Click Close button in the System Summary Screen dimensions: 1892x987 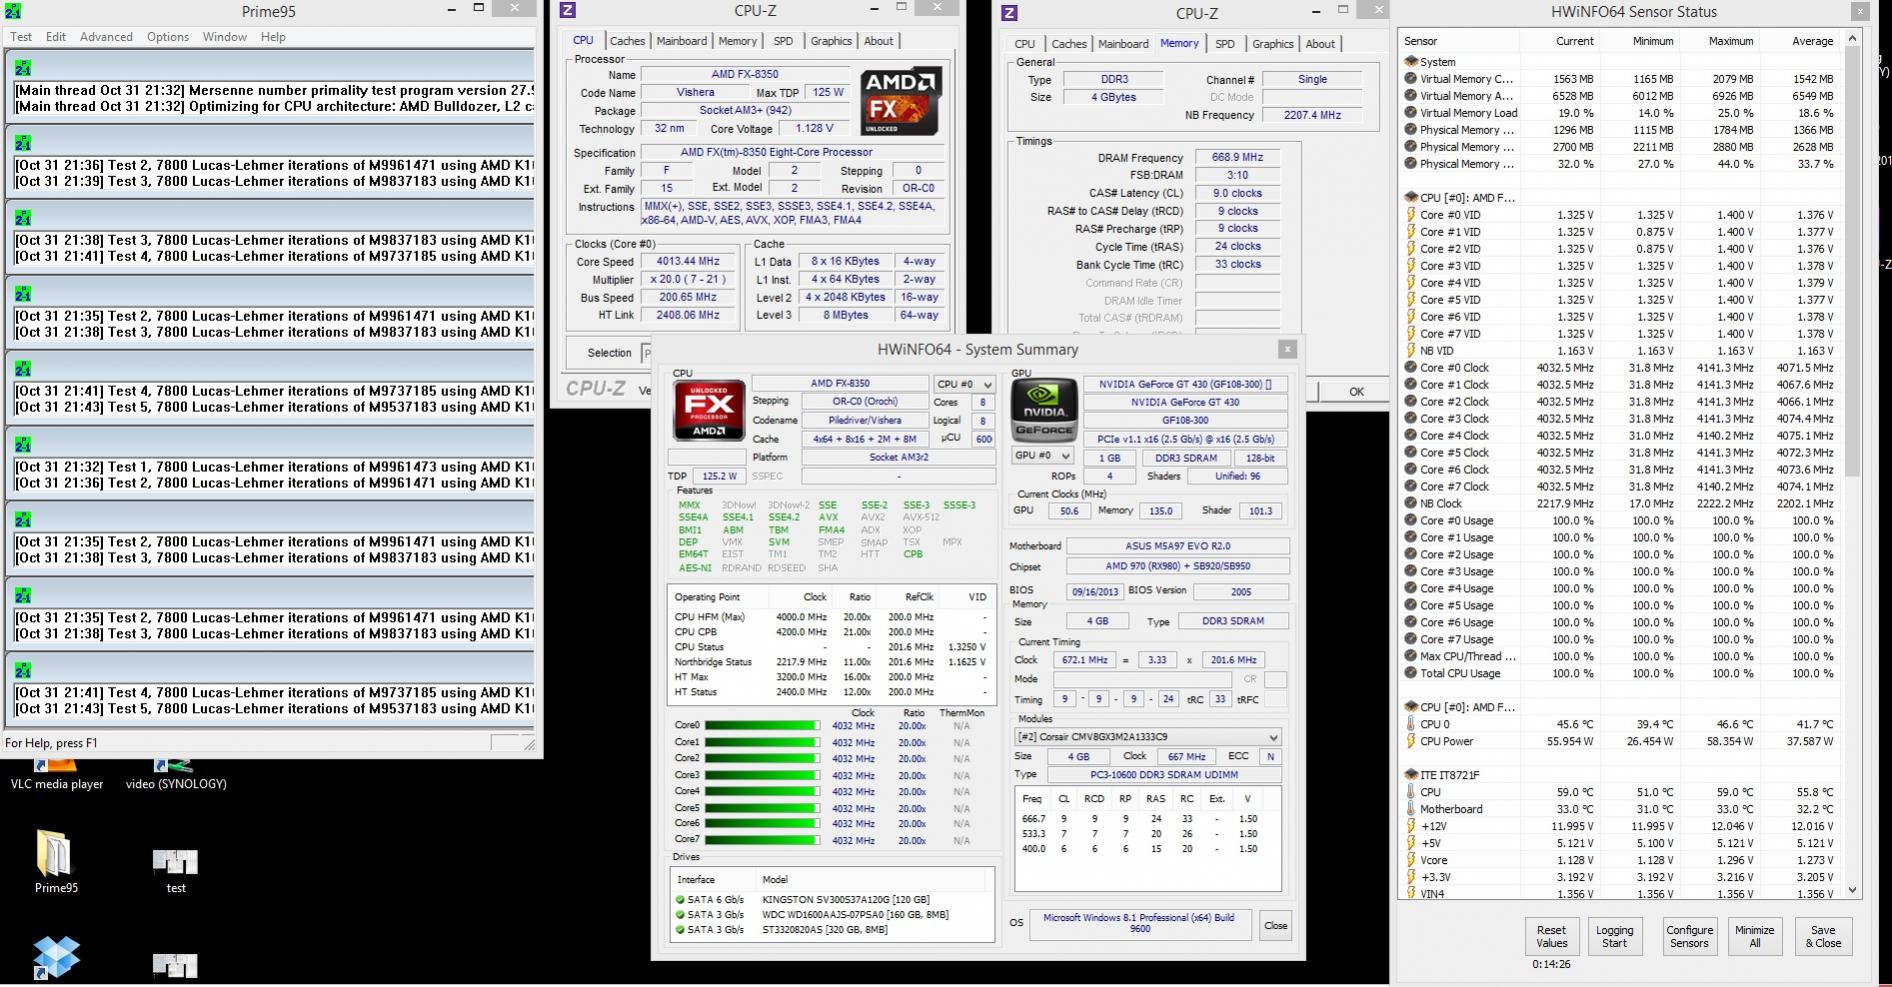1276,925
